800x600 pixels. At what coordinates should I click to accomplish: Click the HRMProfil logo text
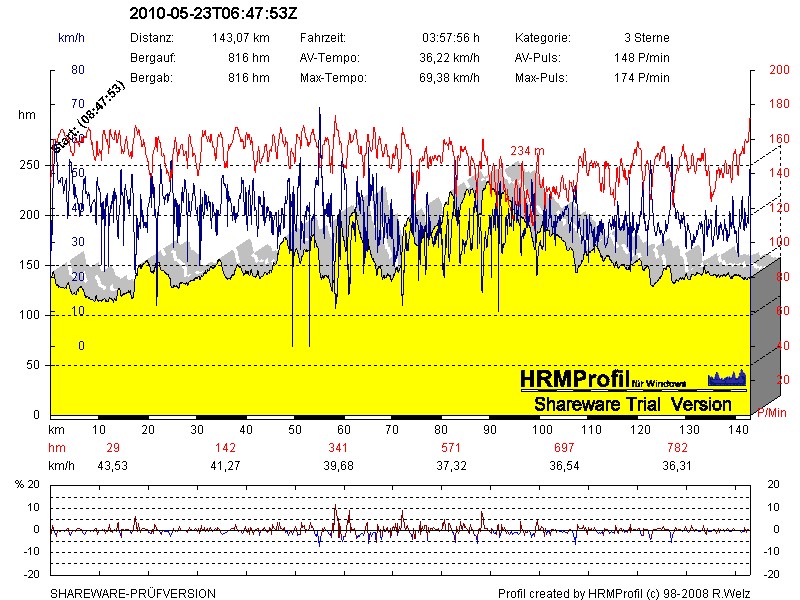[x=574, y=379]
